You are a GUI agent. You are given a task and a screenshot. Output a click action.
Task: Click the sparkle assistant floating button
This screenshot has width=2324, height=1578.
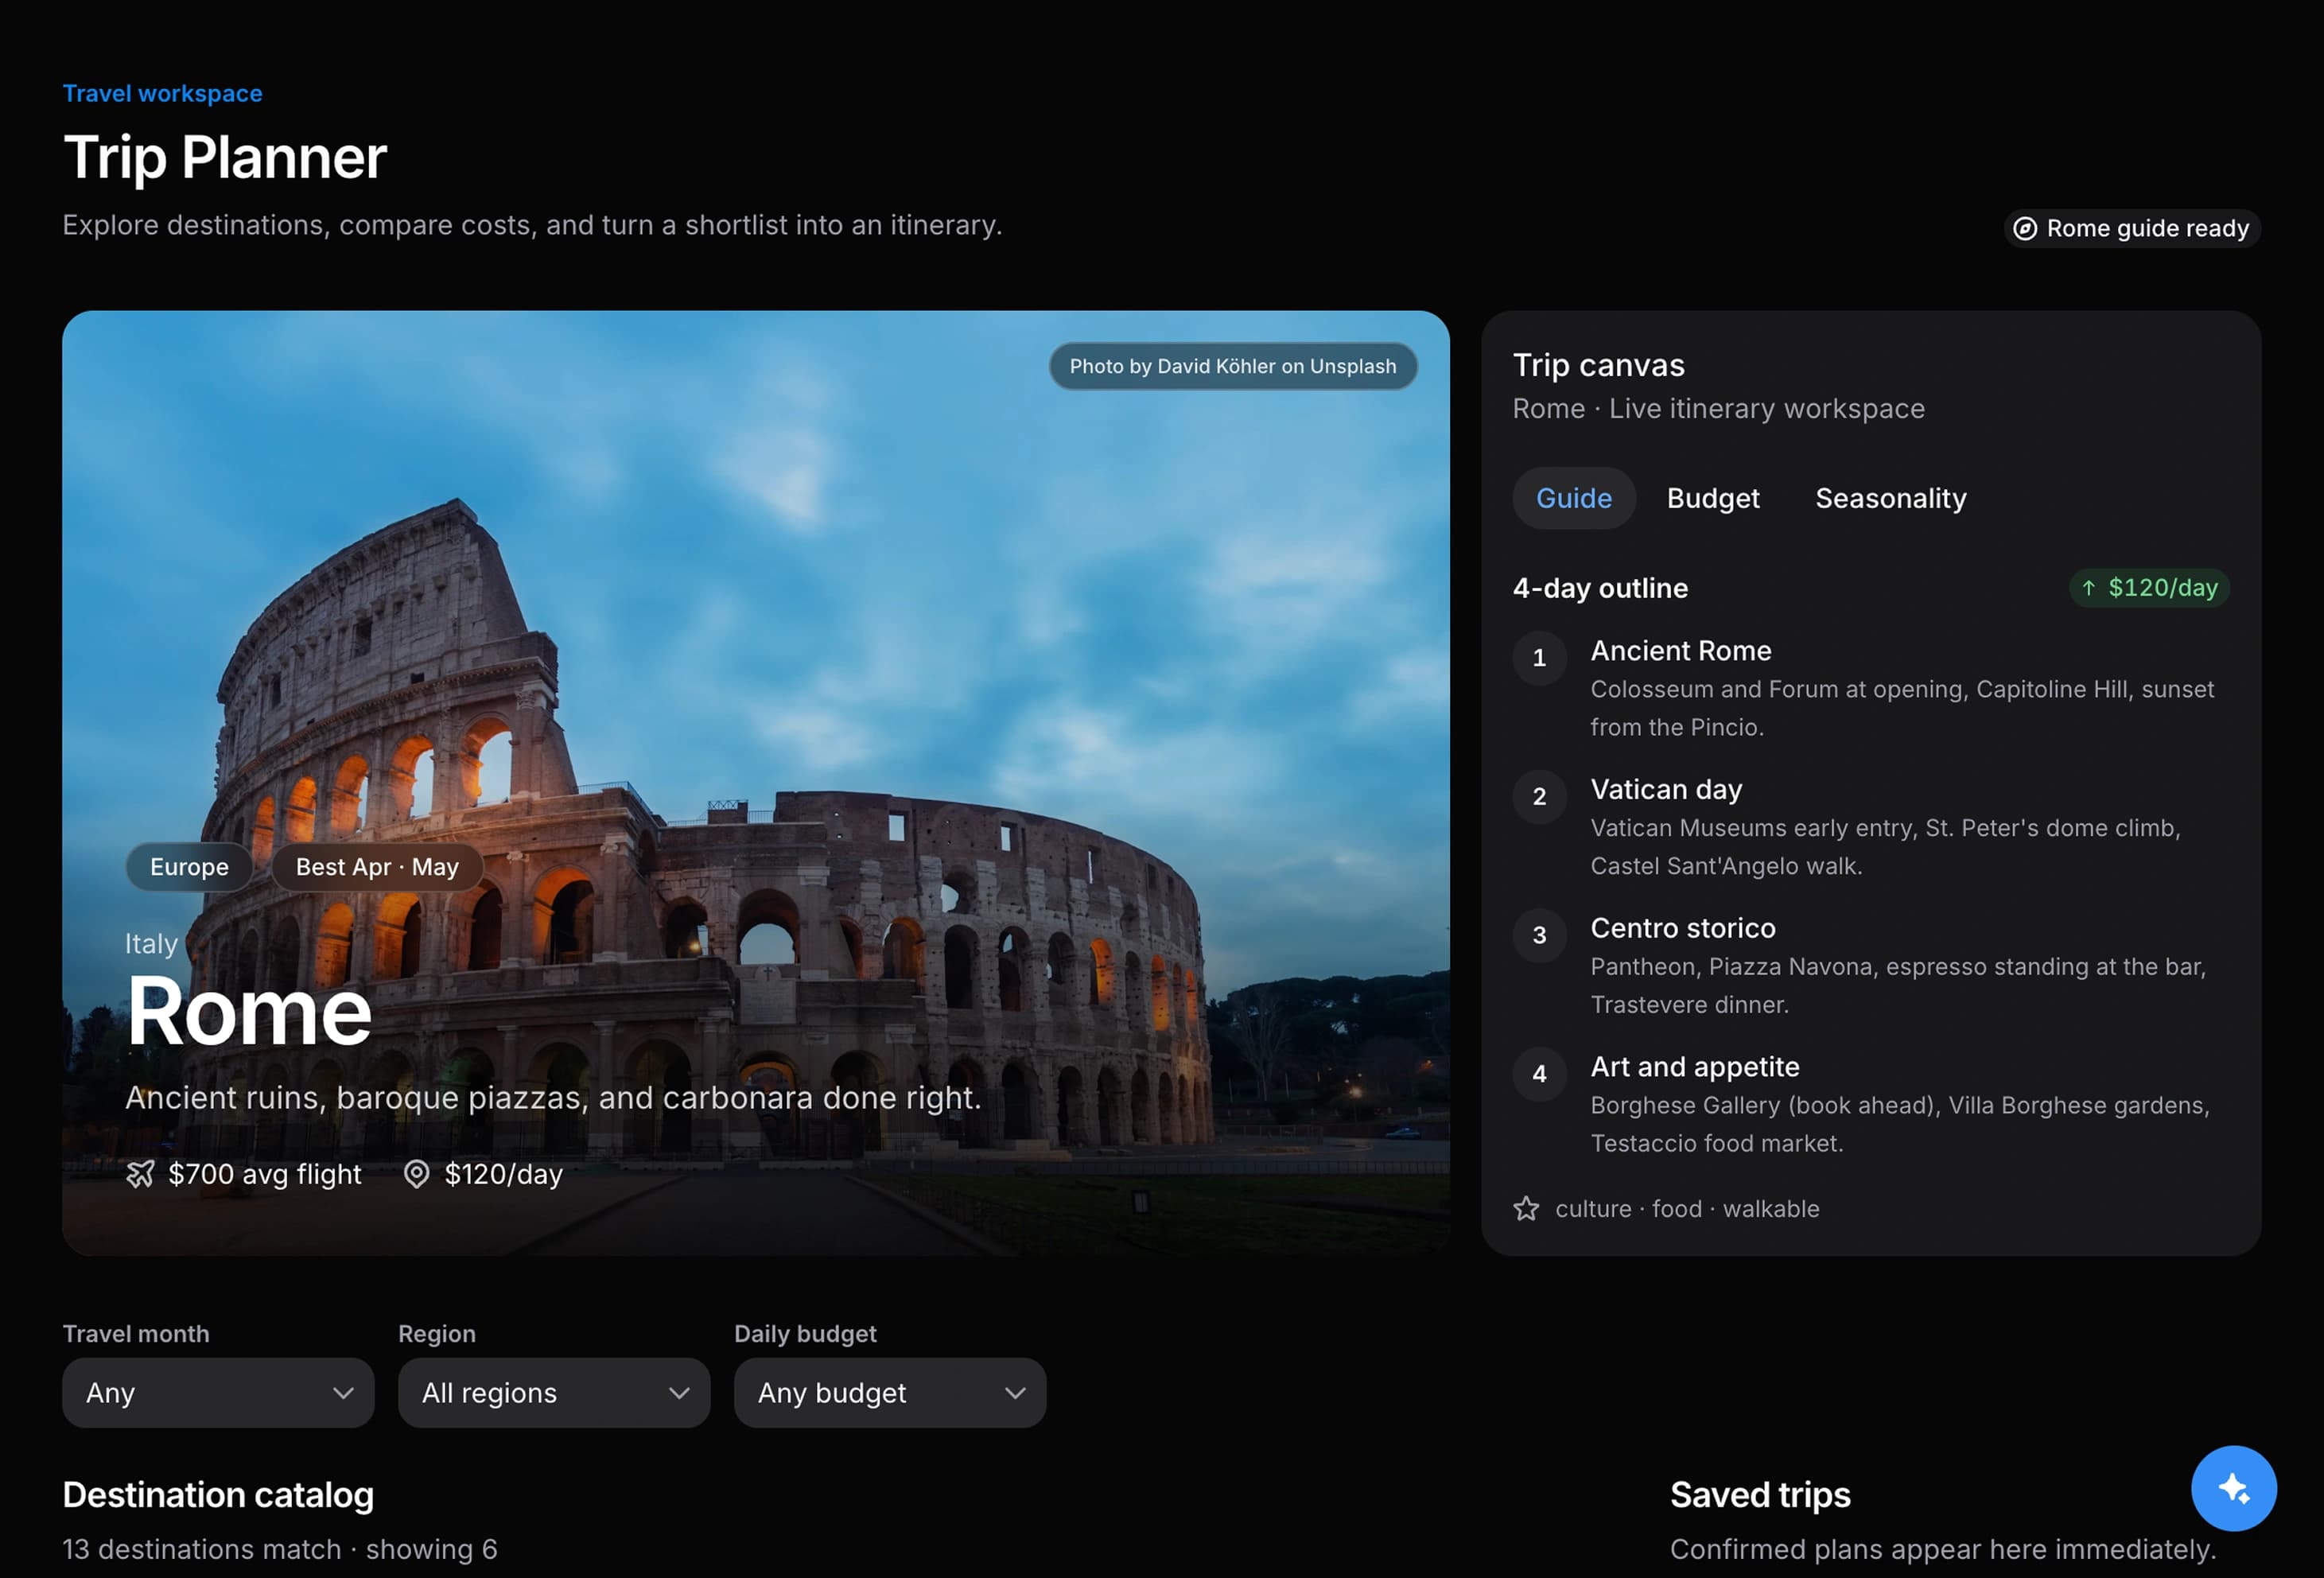click(2233, 1488)
